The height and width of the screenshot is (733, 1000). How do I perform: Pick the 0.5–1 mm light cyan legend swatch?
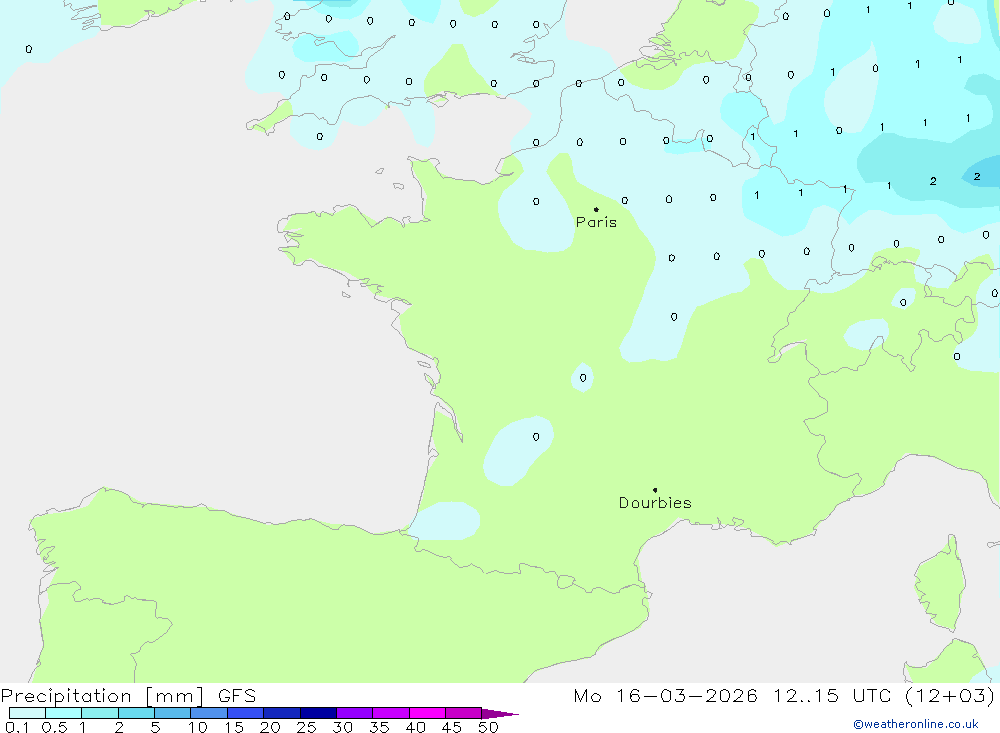64,713
